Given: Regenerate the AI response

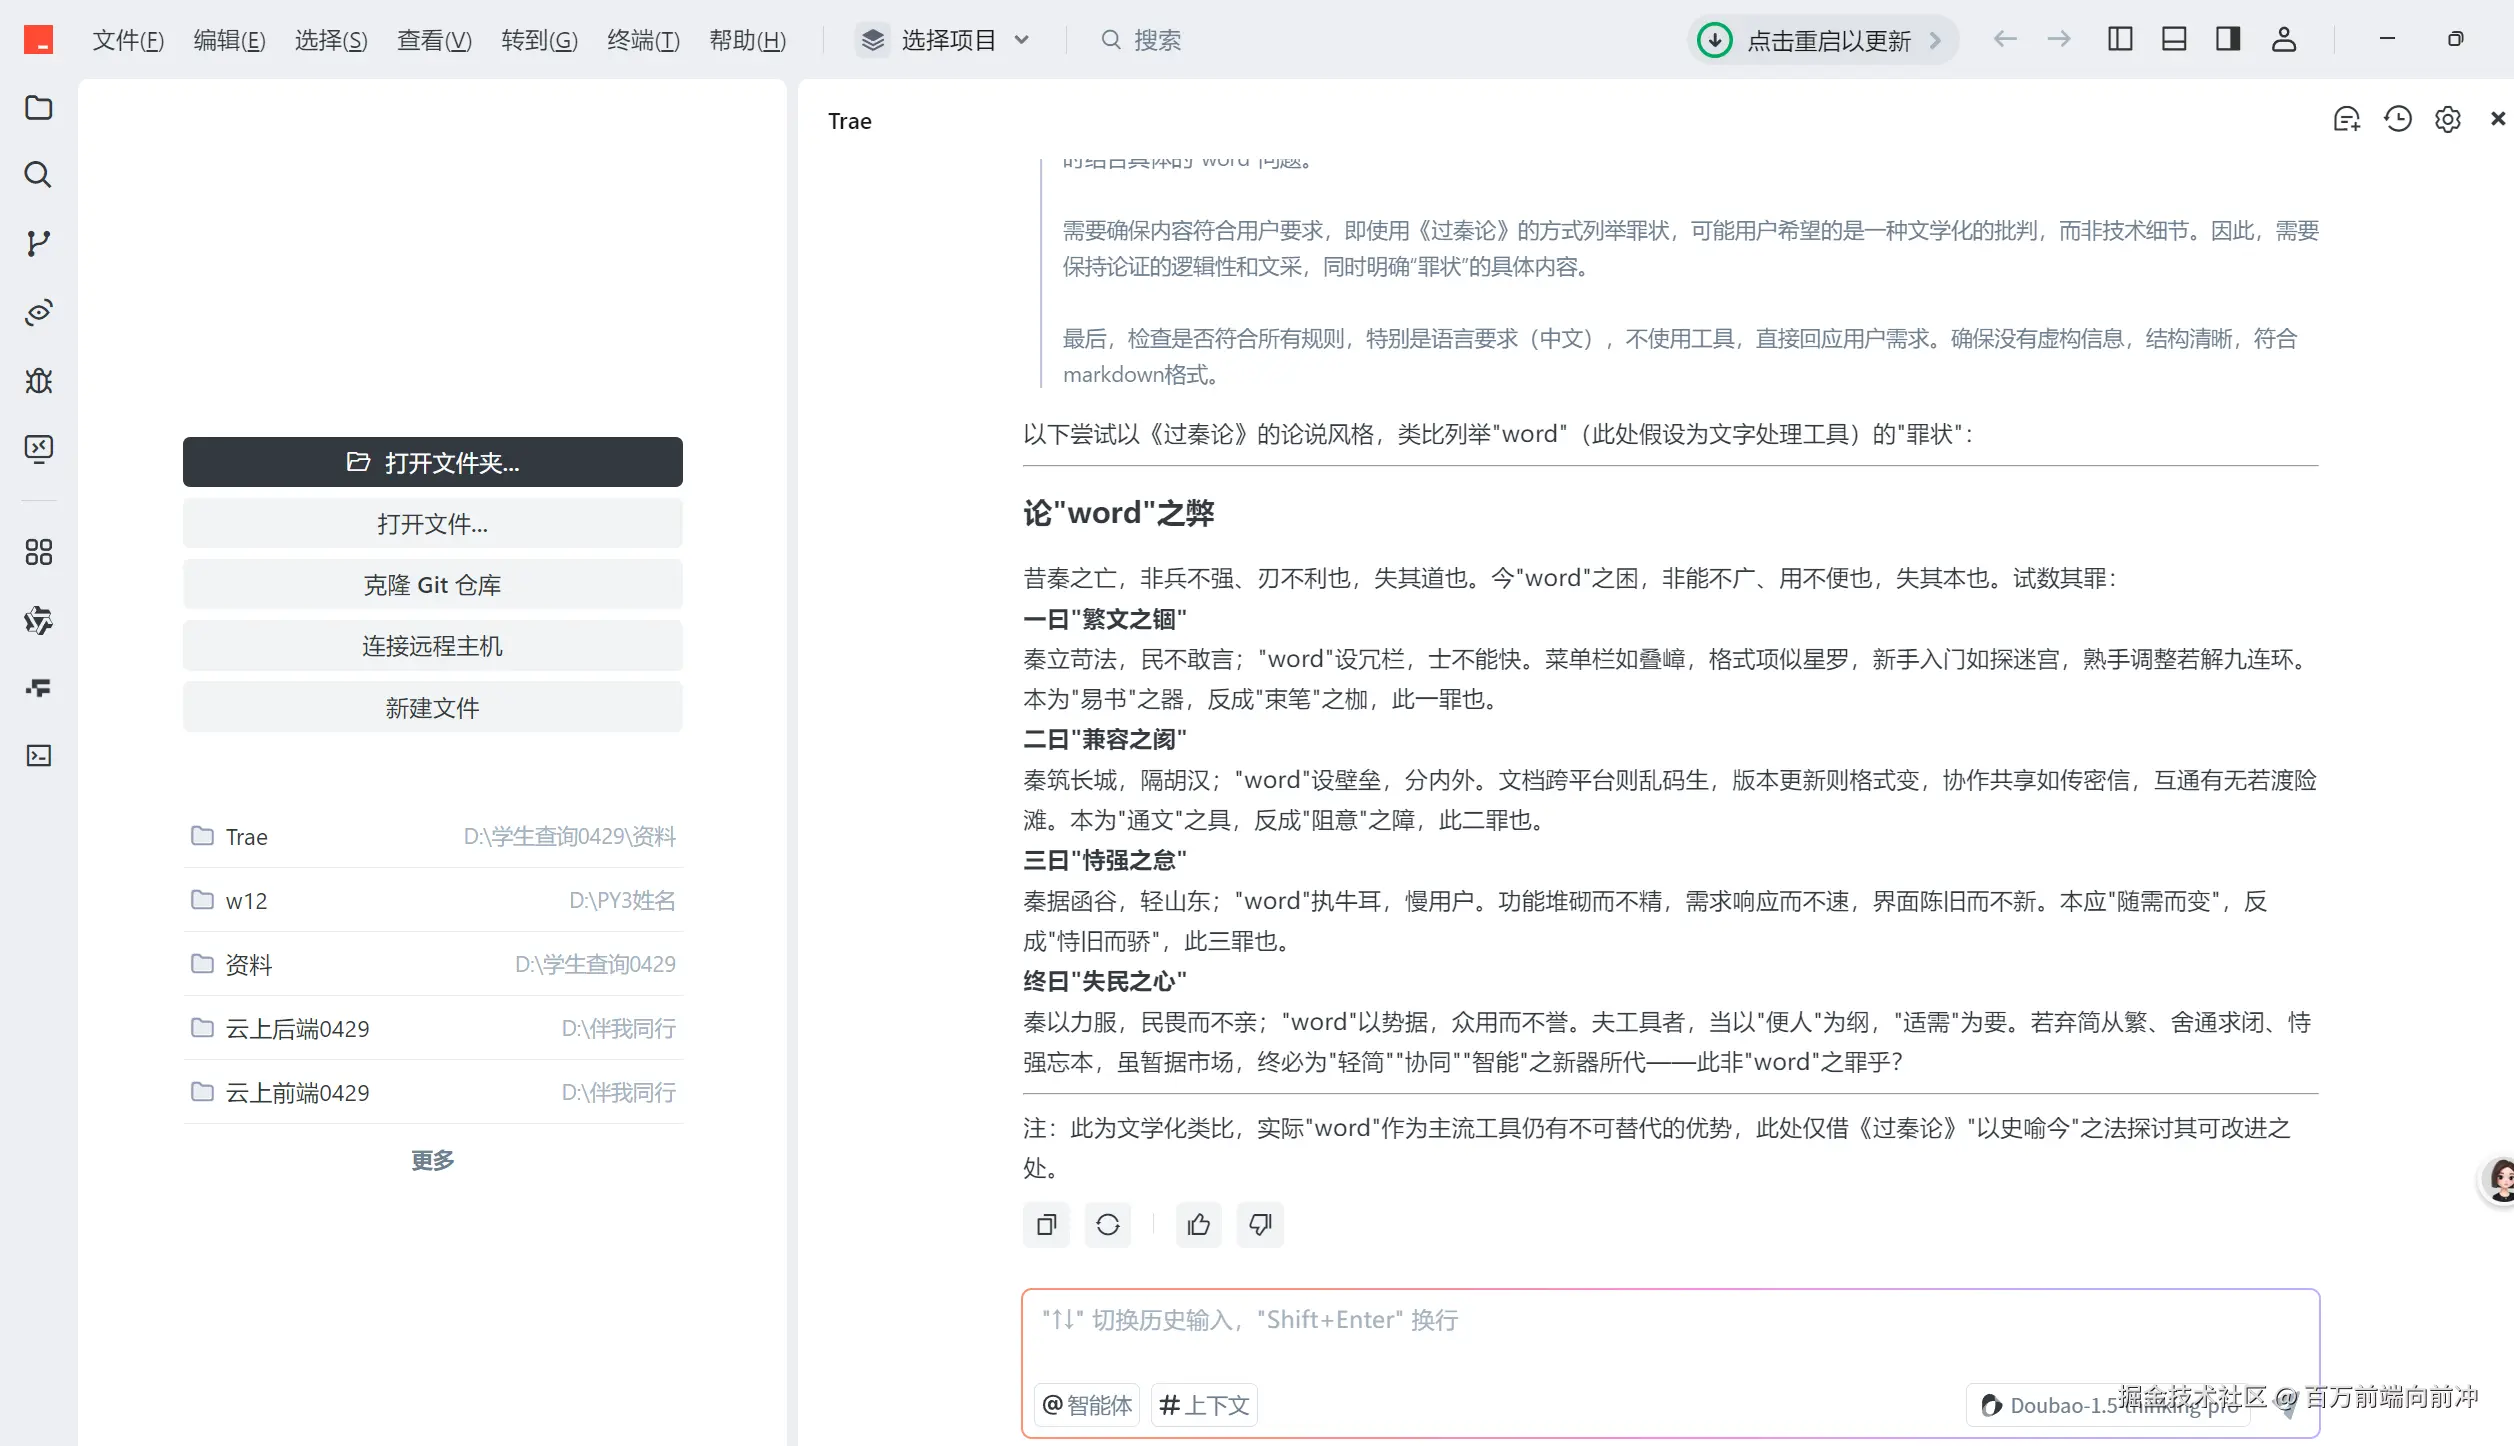Looking at the screenshot, I should 1108,1224.
